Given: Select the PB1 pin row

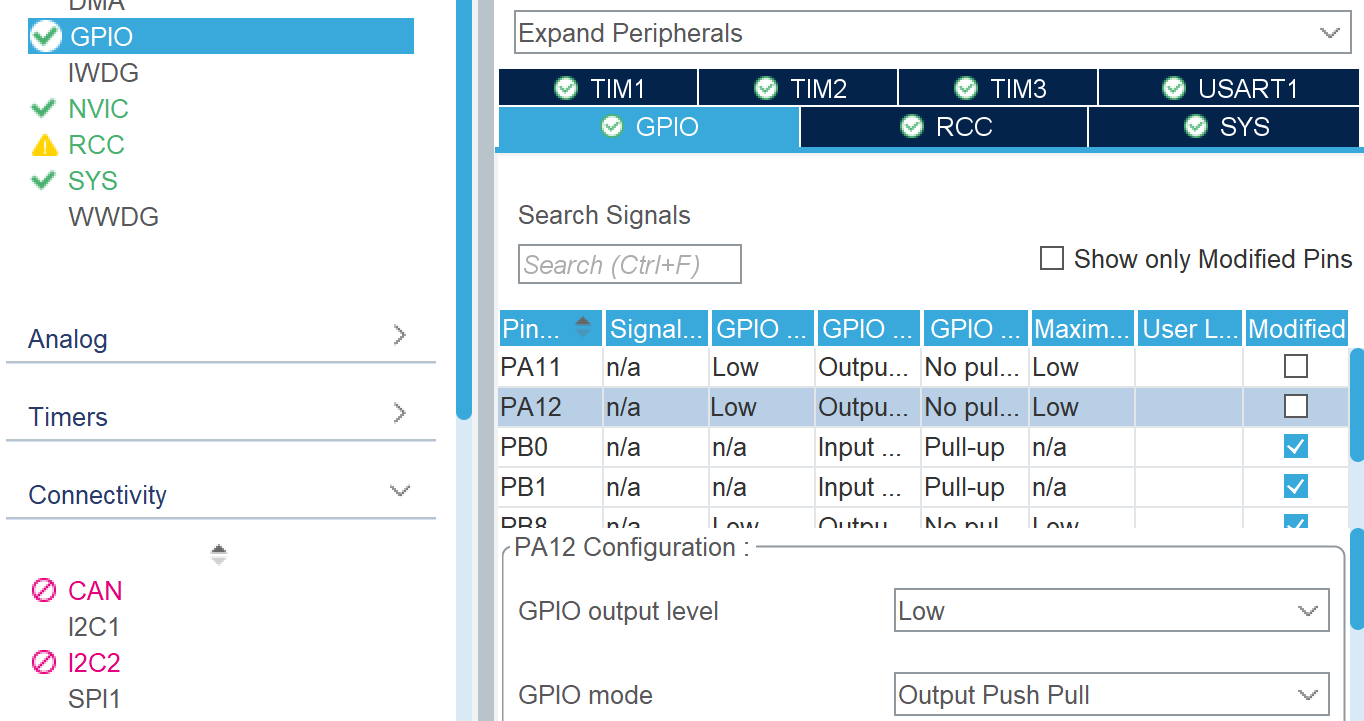Looking at the screenshot, I should click(923, 487).
